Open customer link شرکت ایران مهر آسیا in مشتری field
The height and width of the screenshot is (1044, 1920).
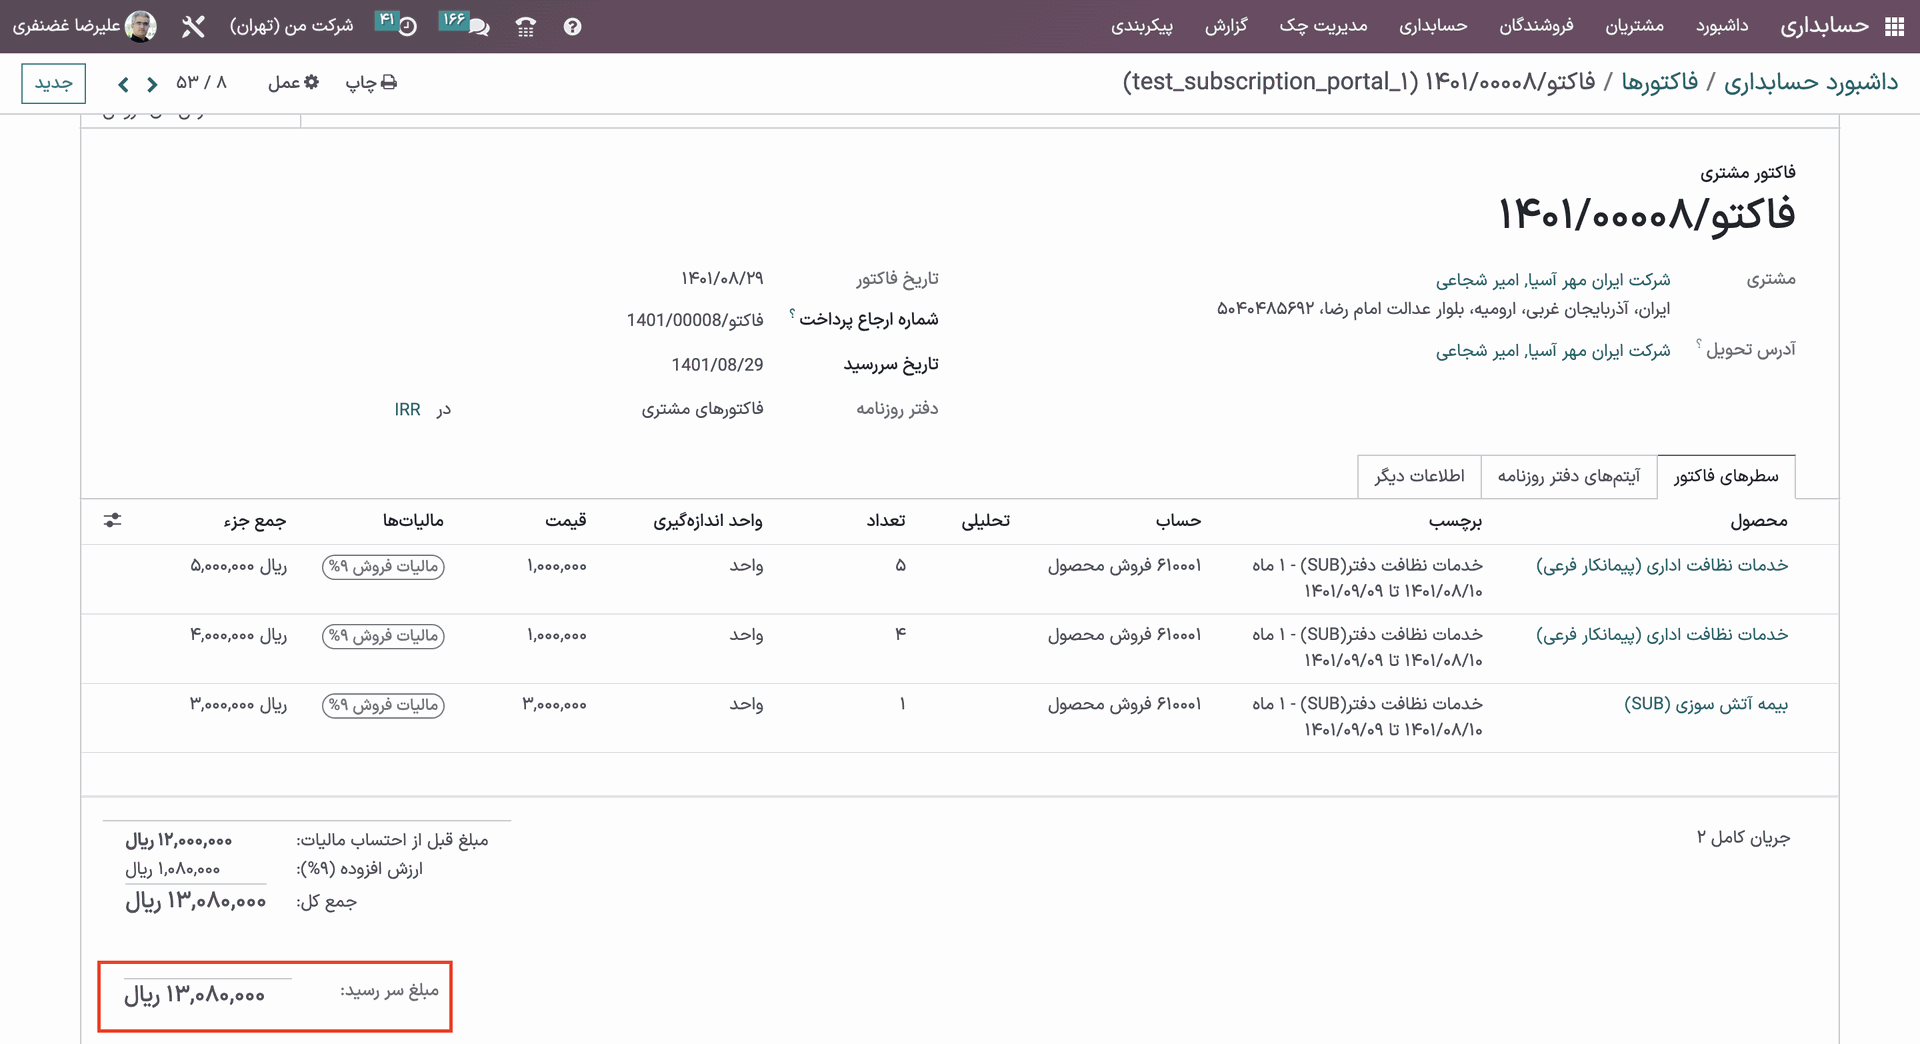(x=1553, y=280)
